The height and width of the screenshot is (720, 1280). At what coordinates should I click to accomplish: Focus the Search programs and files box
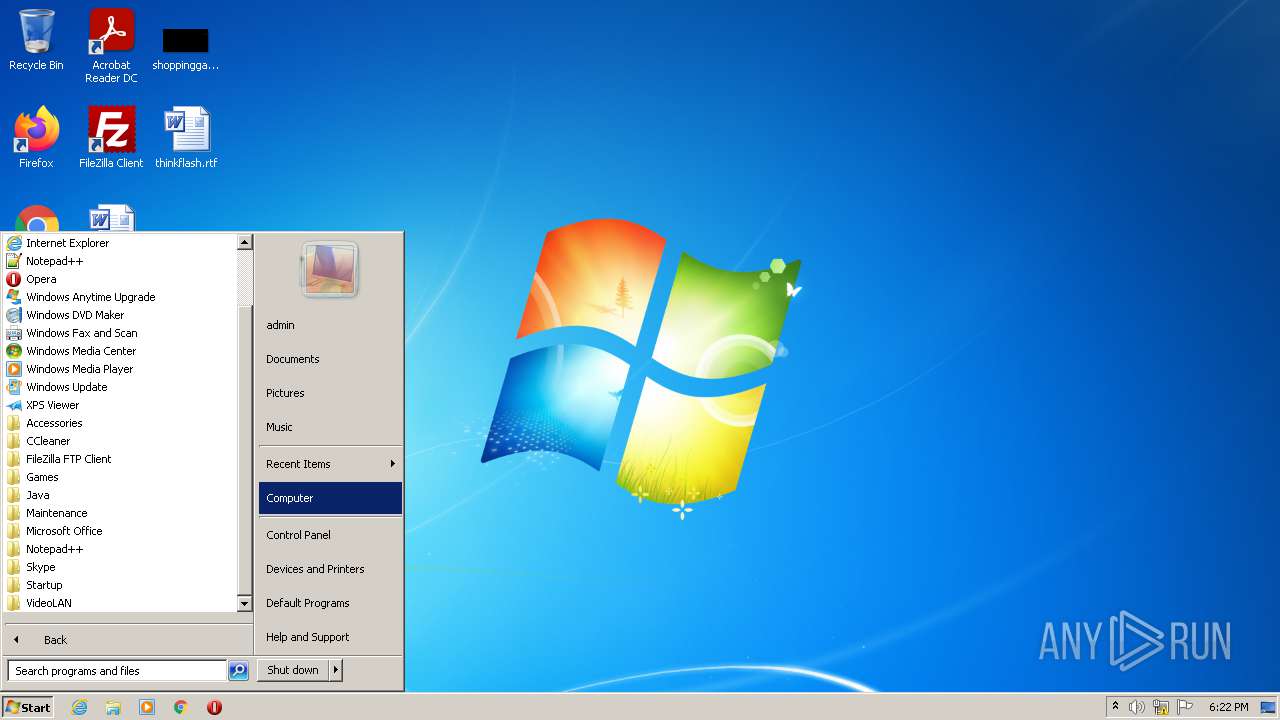click(x=117, y=671)
